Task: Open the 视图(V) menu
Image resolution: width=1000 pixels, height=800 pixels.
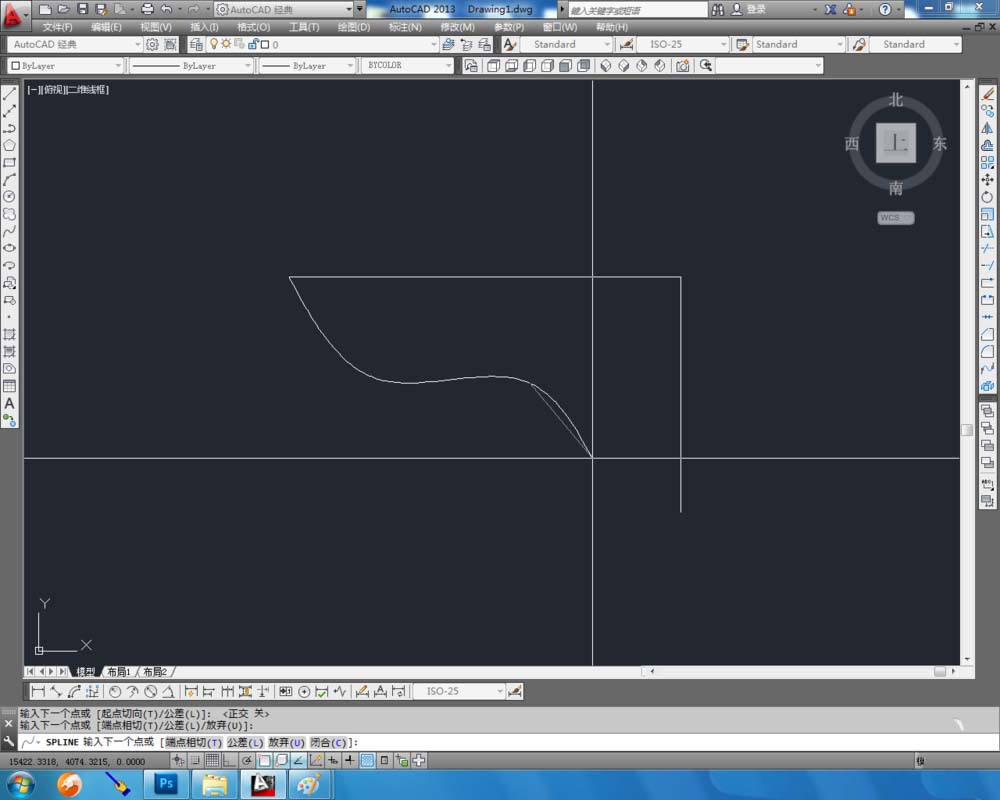Action: [156, 27]
